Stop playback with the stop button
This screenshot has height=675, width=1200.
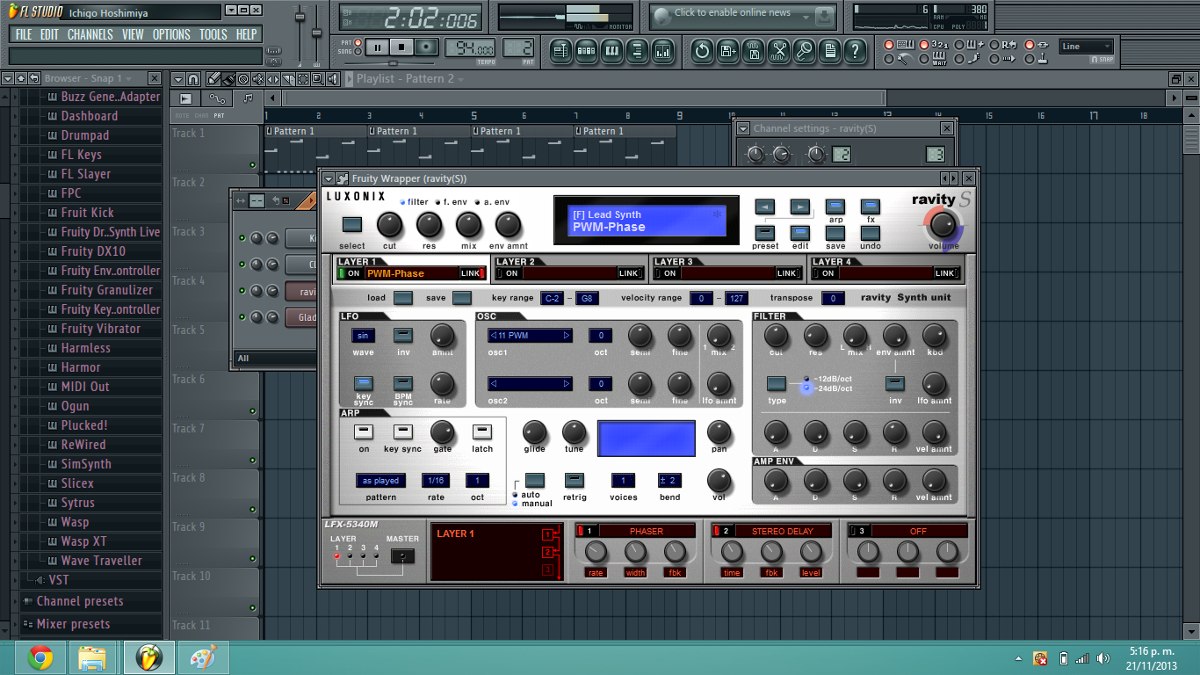[401, 47]
